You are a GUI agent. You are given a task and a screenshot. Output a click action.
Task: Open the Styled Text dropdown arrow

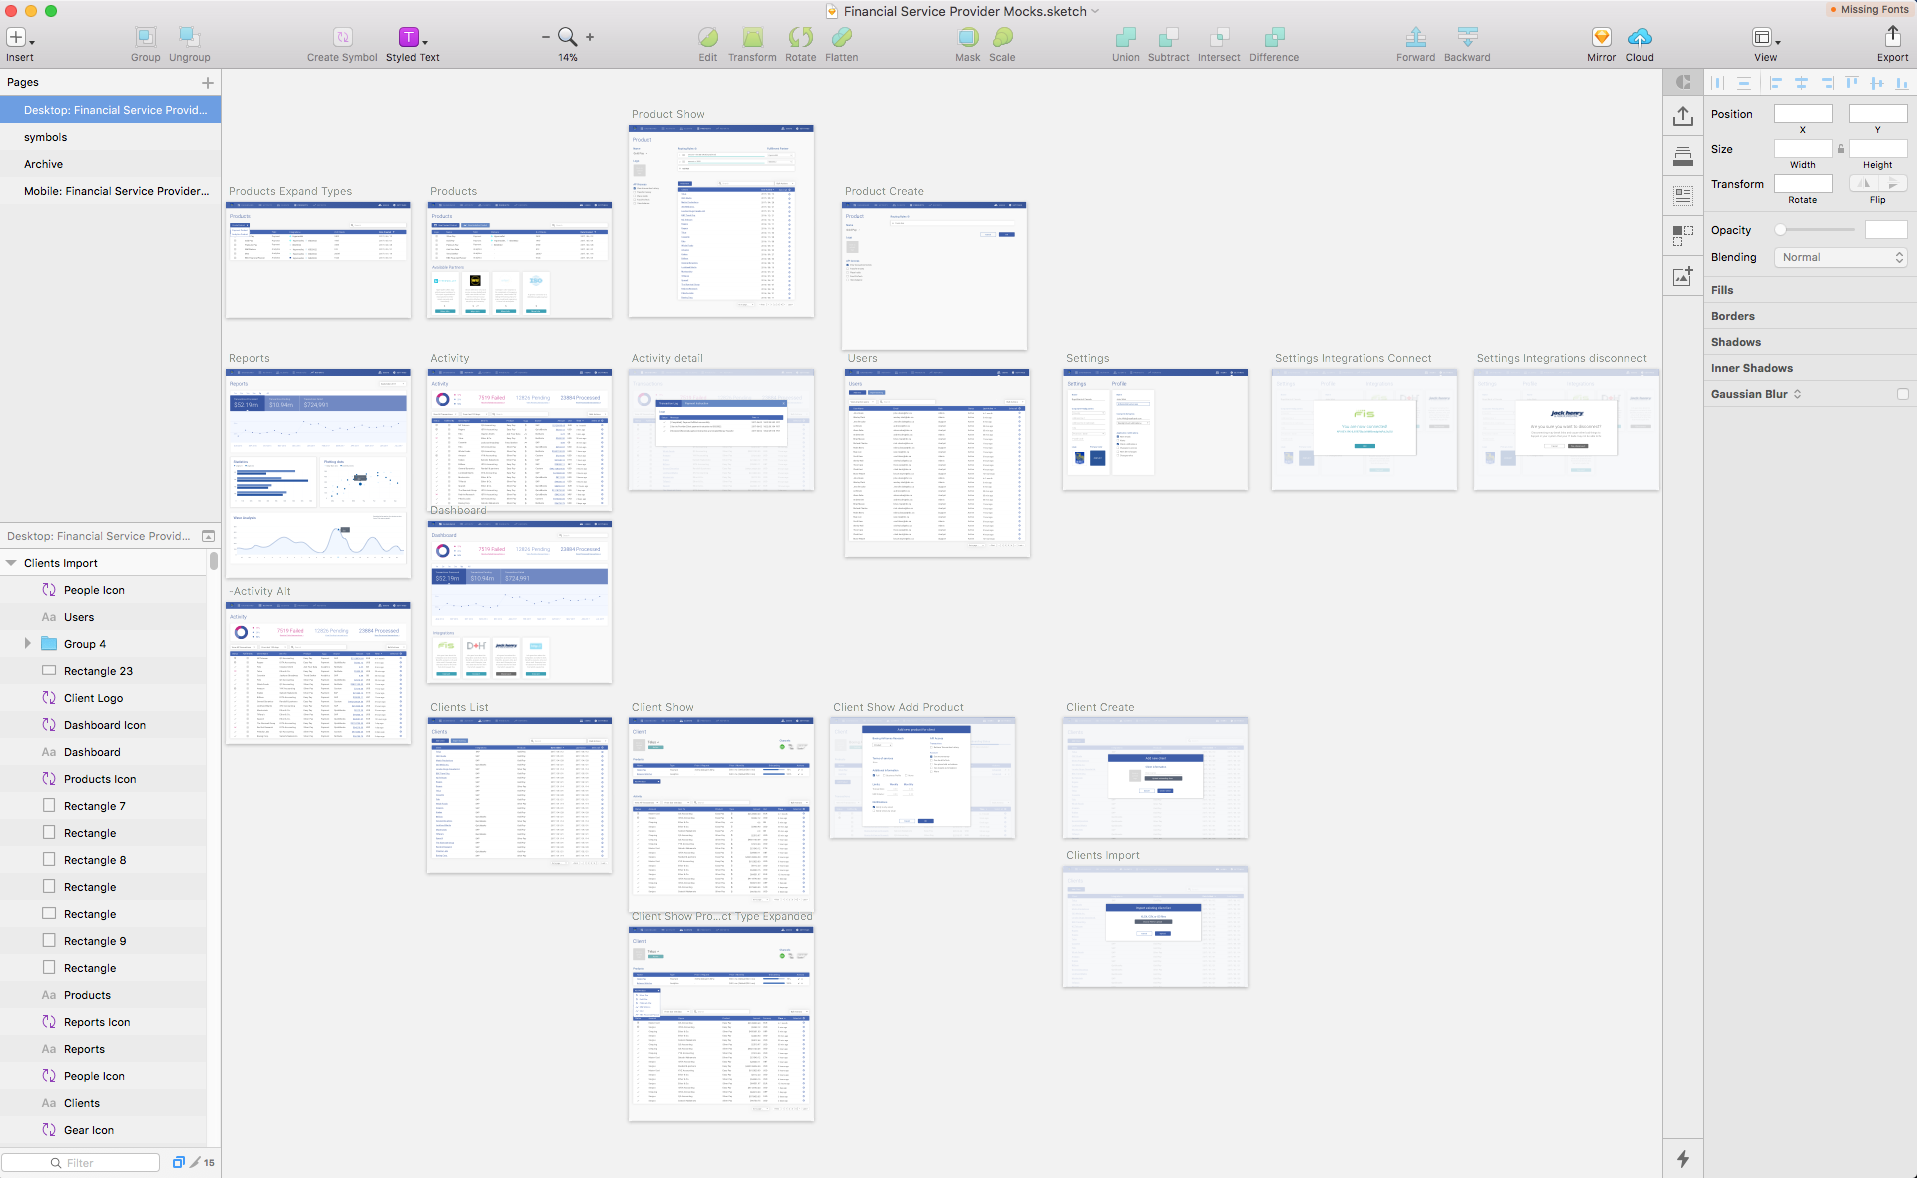tap(425, 43)
